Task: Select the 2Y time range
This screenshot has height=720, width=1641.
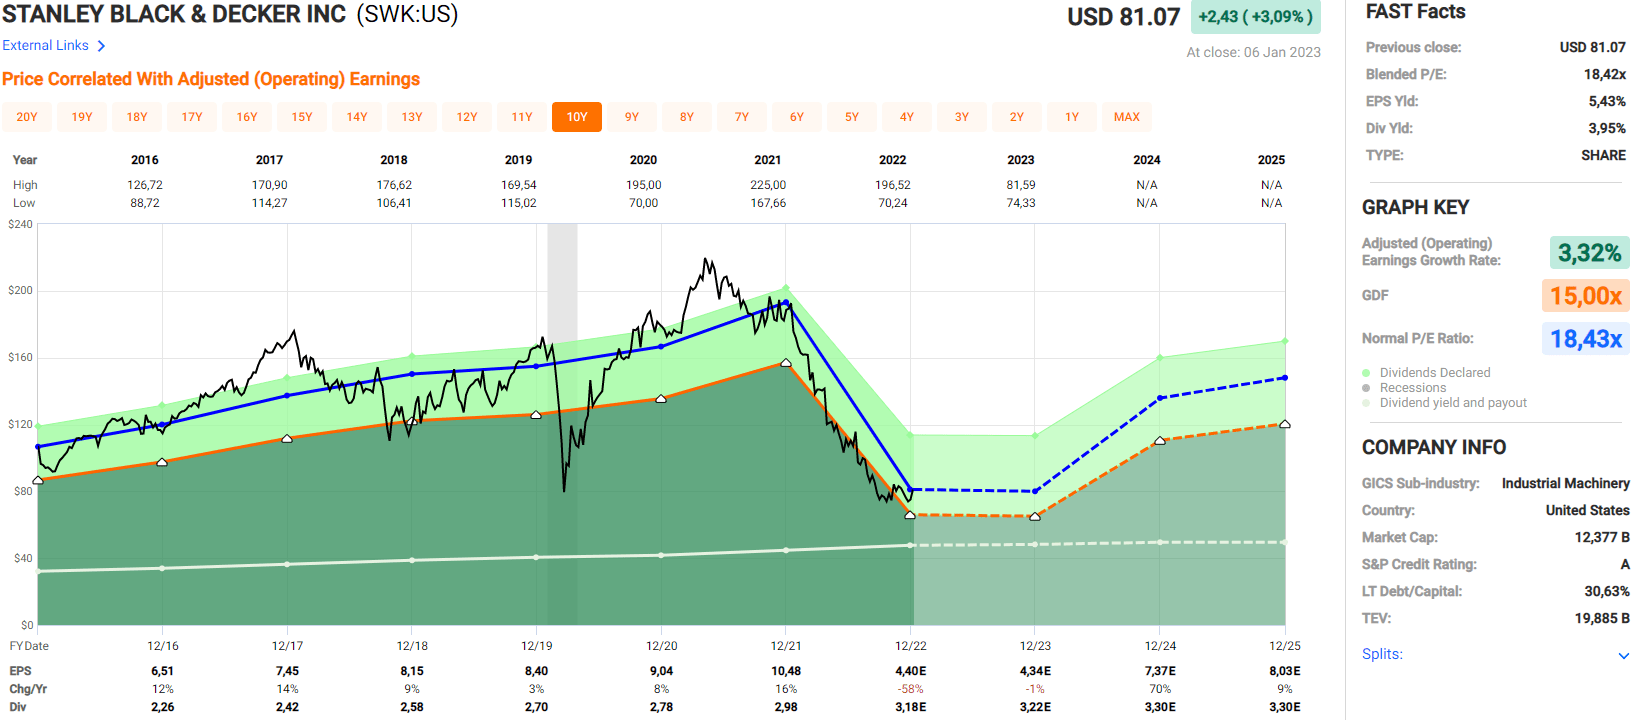Action: point(1017,117)
